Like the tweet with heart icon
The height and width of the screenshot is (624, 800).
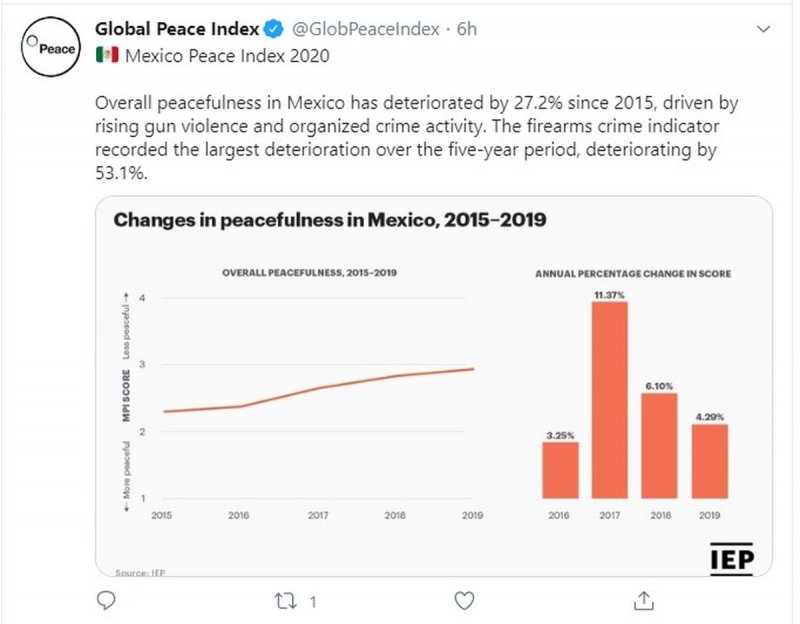[463, 600]
